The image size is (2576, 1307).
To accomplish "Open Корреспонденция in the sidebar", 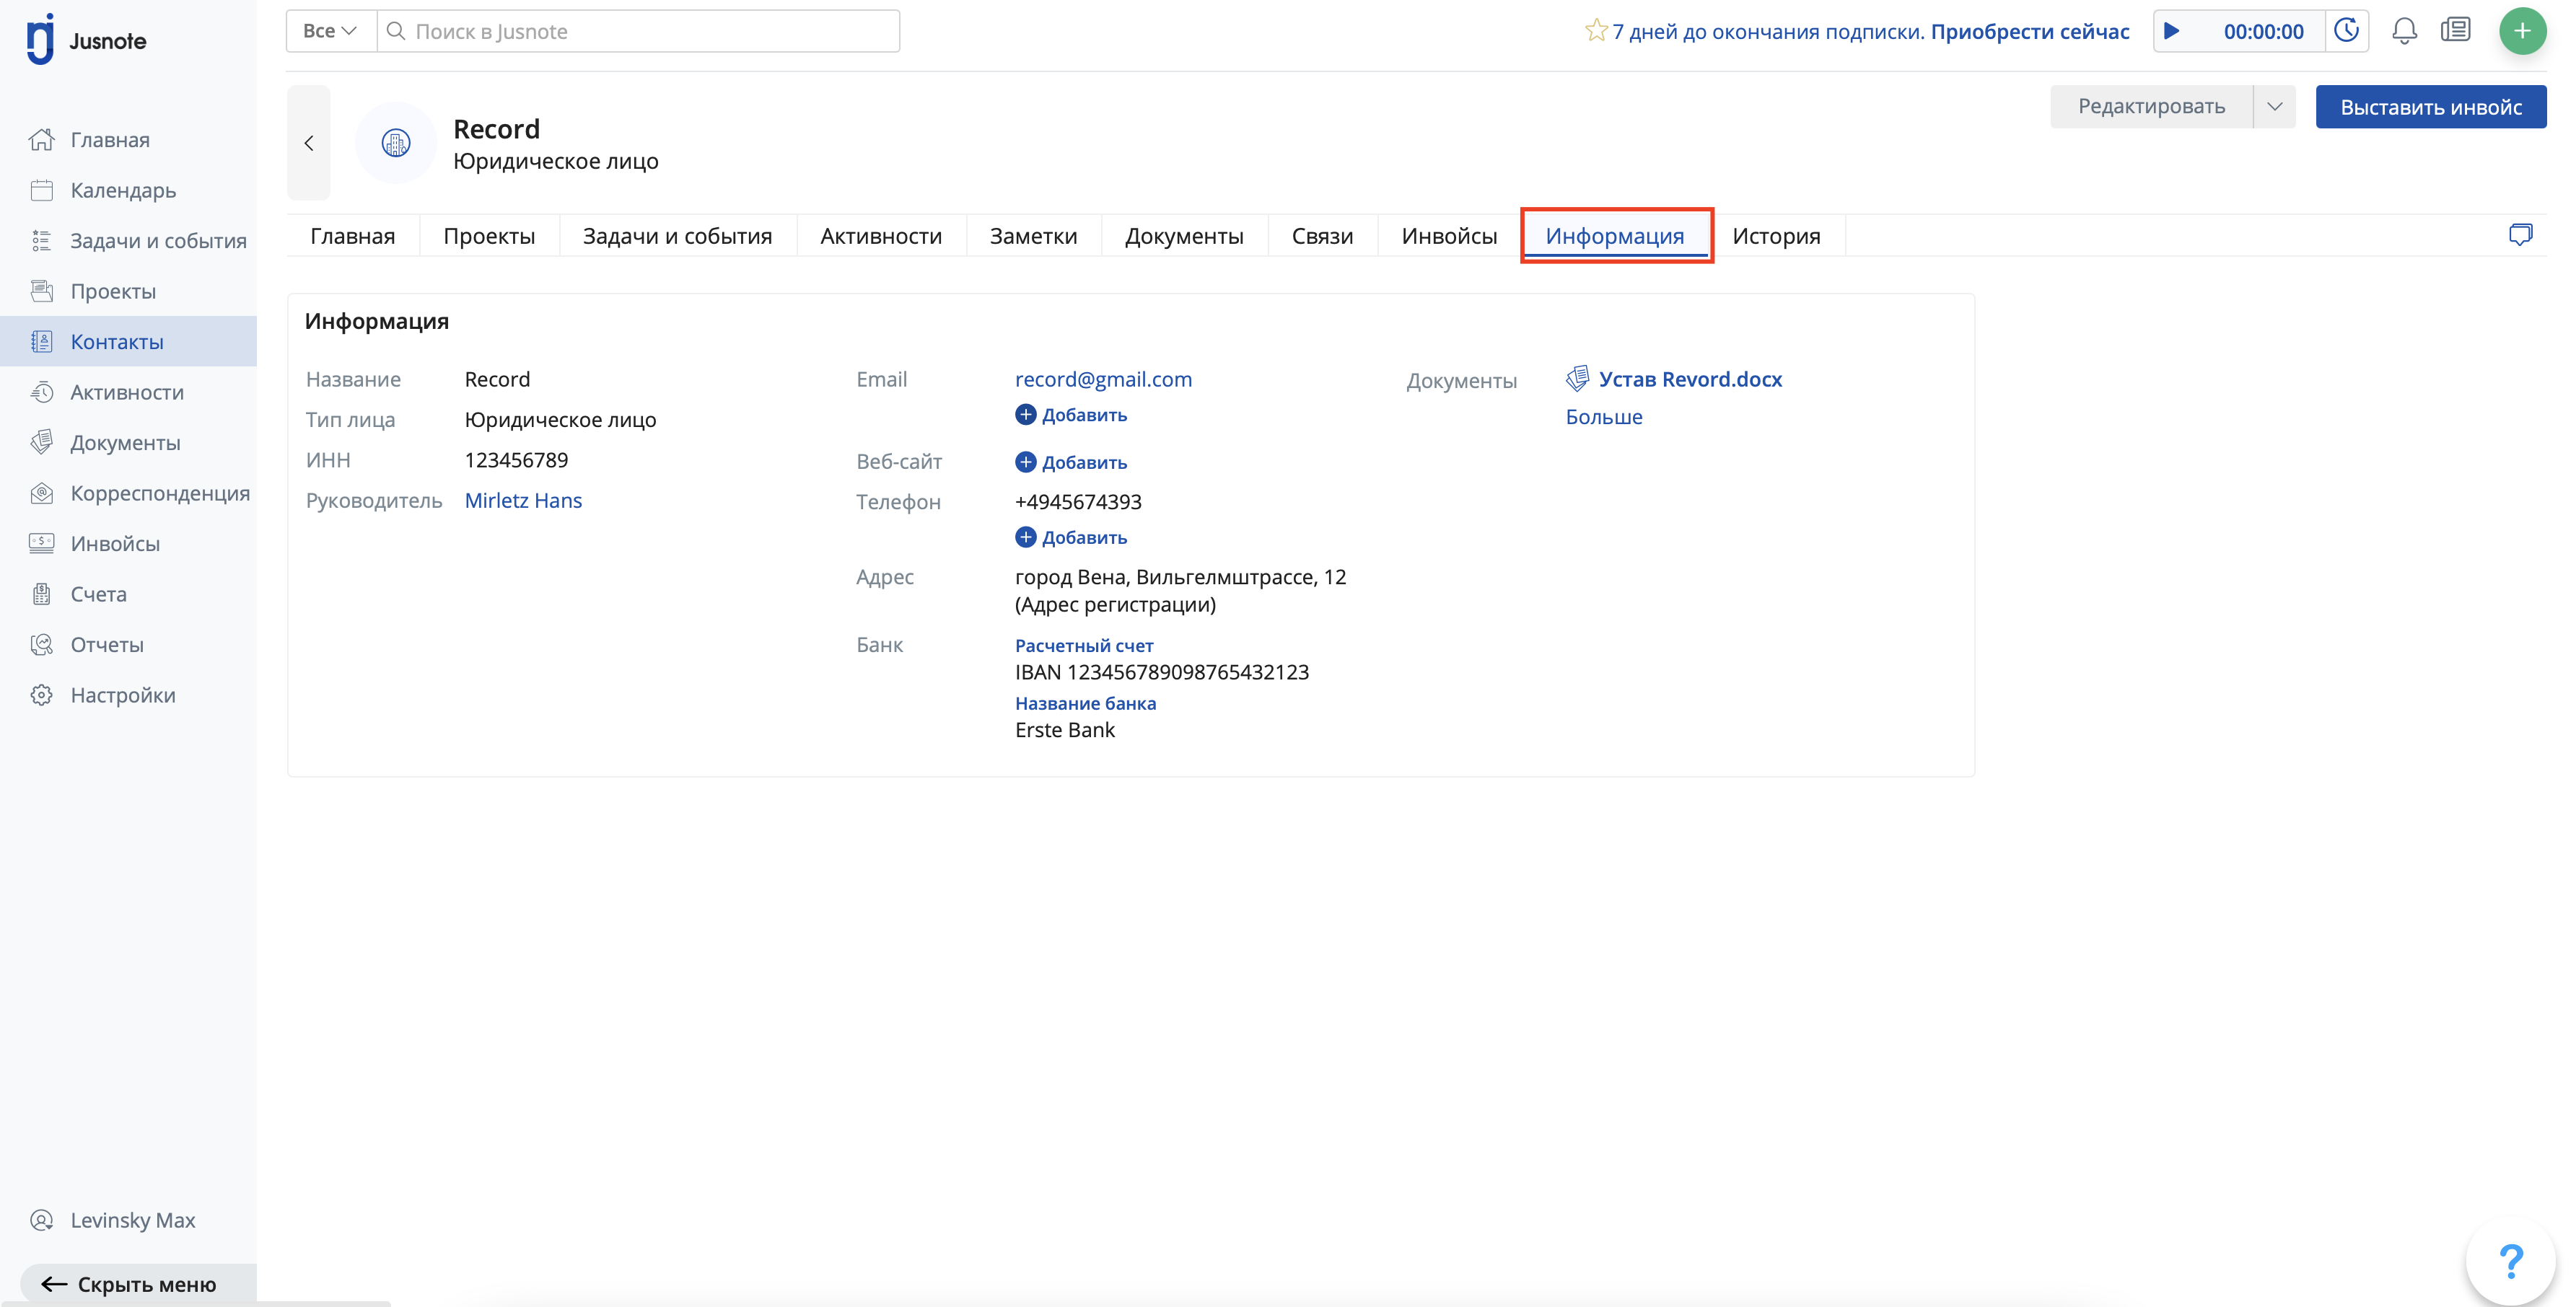I will 159,493.
